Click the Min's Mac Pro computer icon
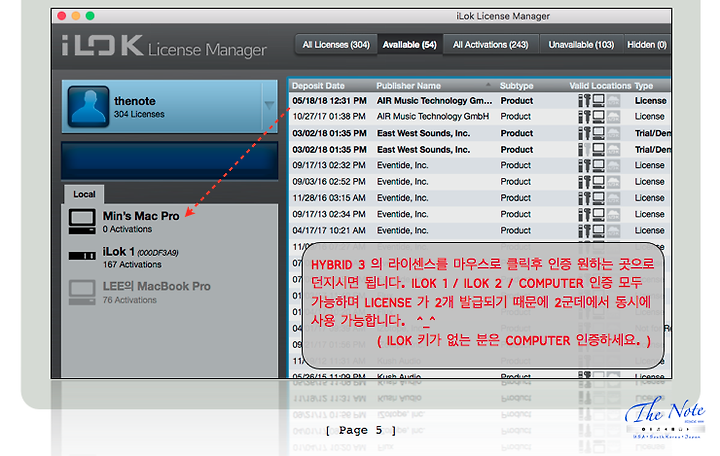The image size is (720, 456). click(x=82, y=222)
